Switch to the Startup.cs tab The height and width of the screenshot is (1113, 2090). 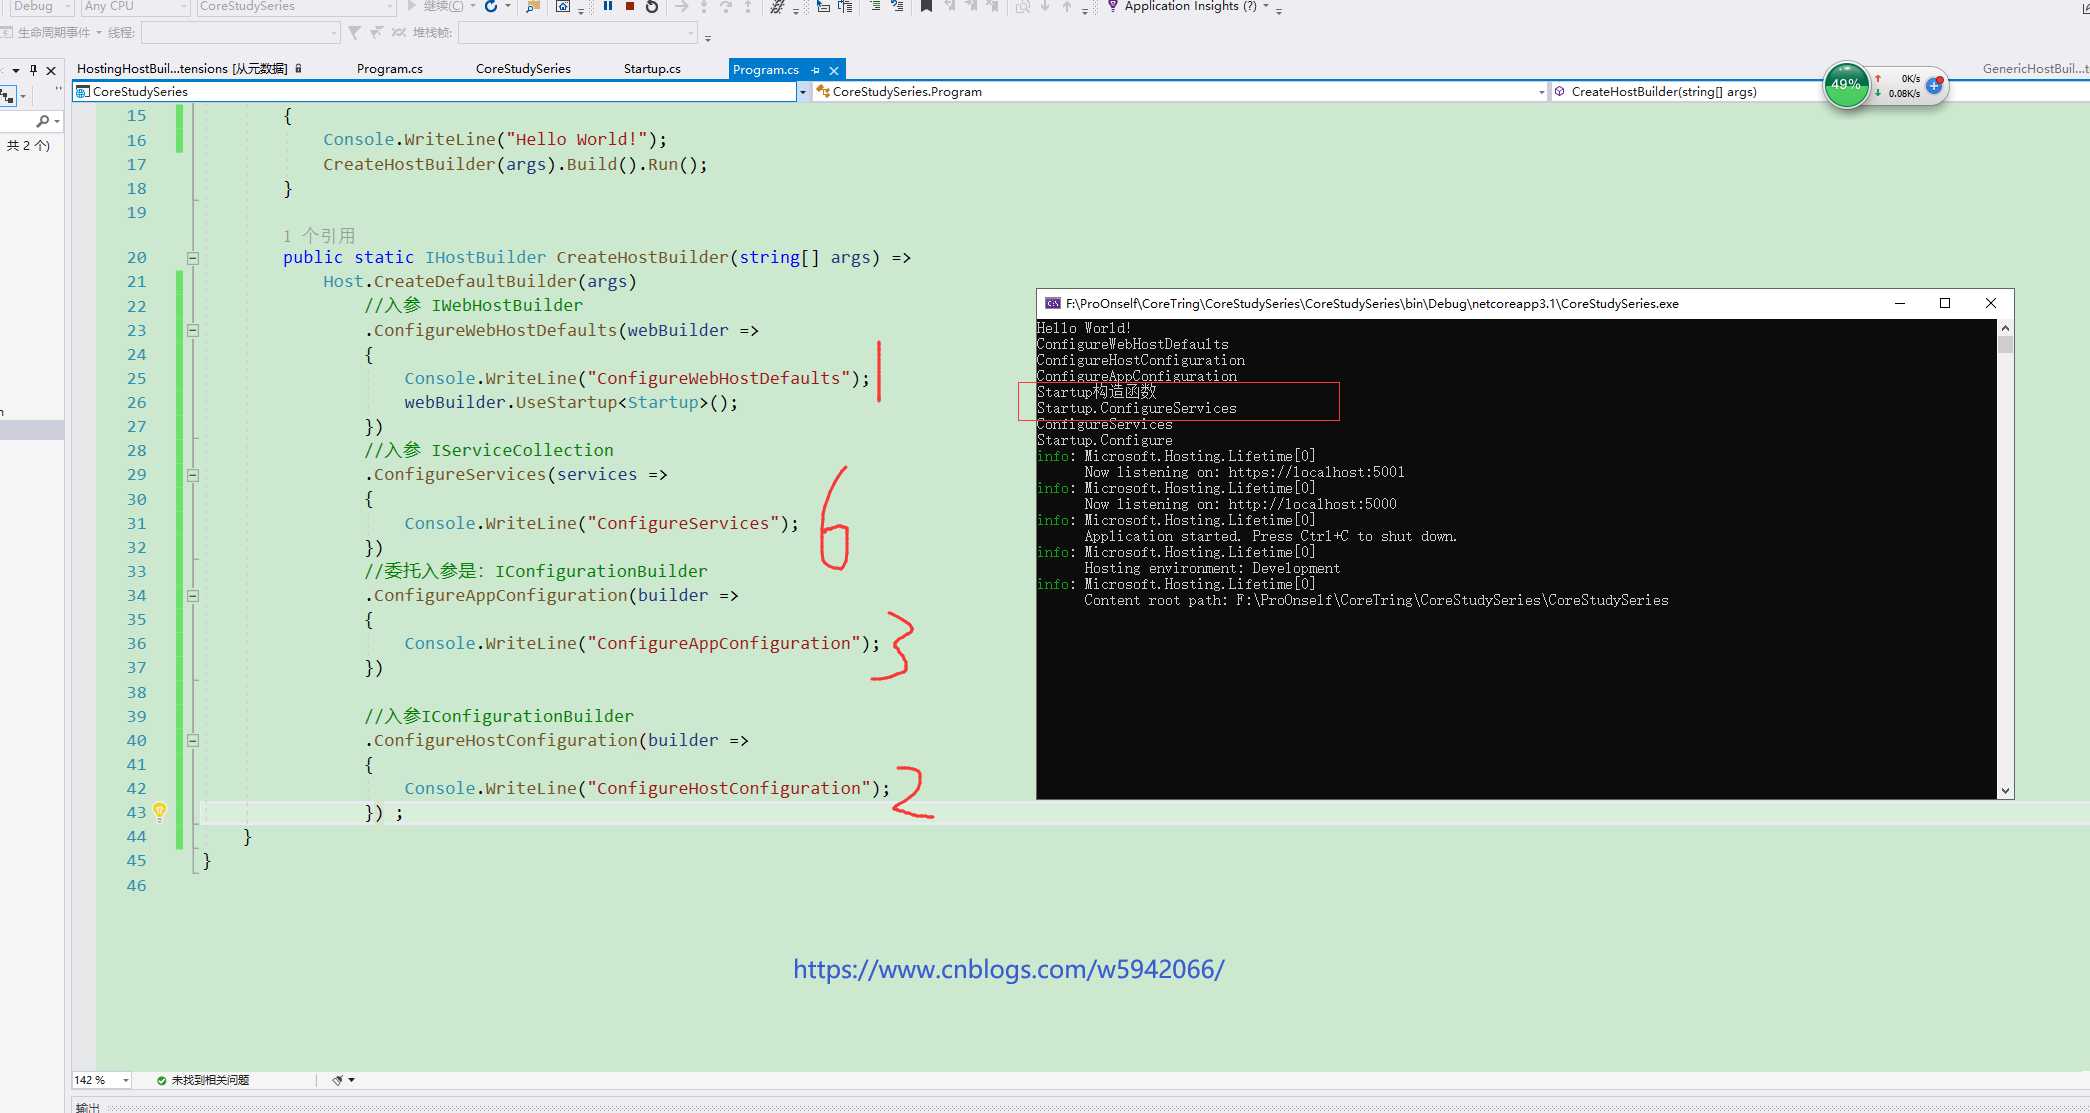coord(652,69)
